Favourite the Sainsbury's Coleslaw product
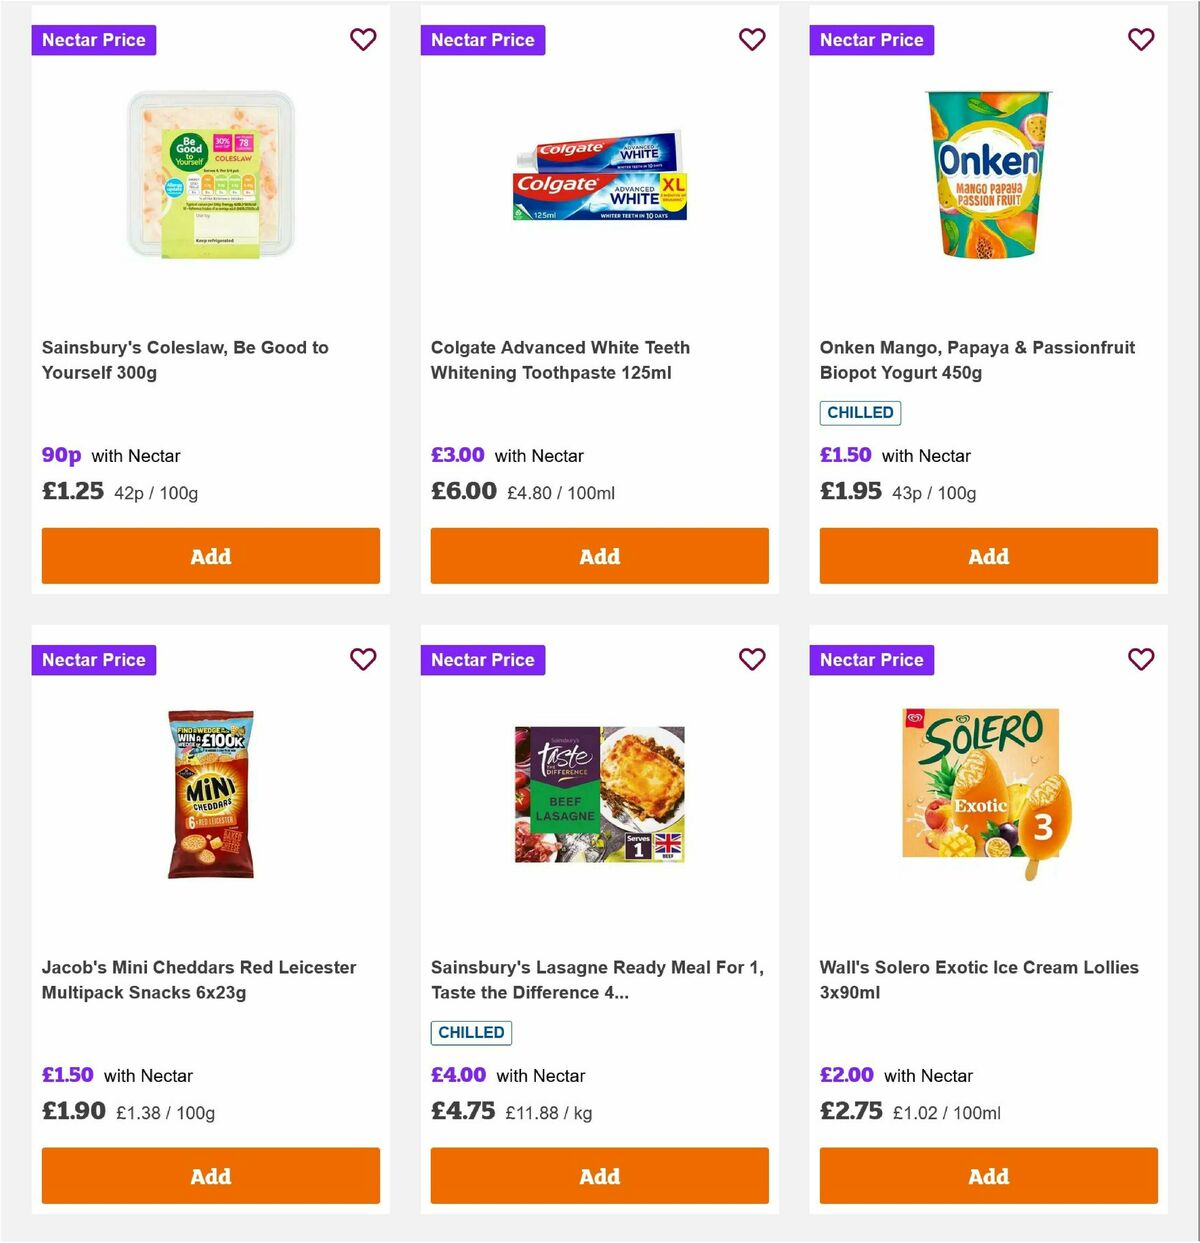This screenshot has height=1243, width=1200. click(x=363, y=40)
